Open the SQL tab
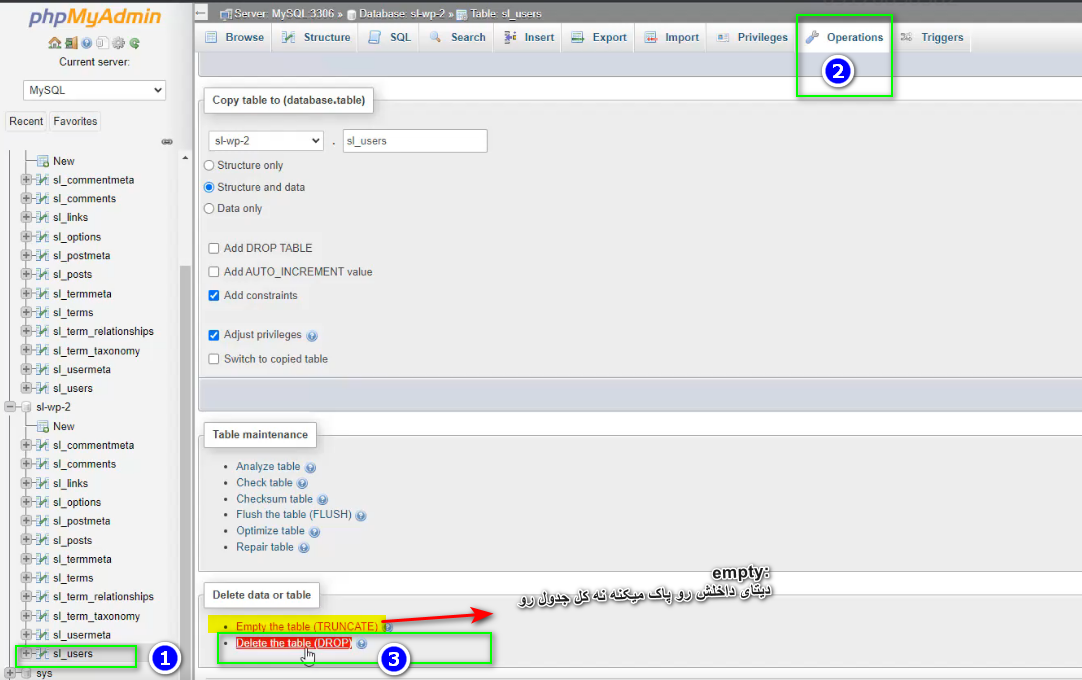This screenshot has height=680, width=1082. tap(390, 37)
